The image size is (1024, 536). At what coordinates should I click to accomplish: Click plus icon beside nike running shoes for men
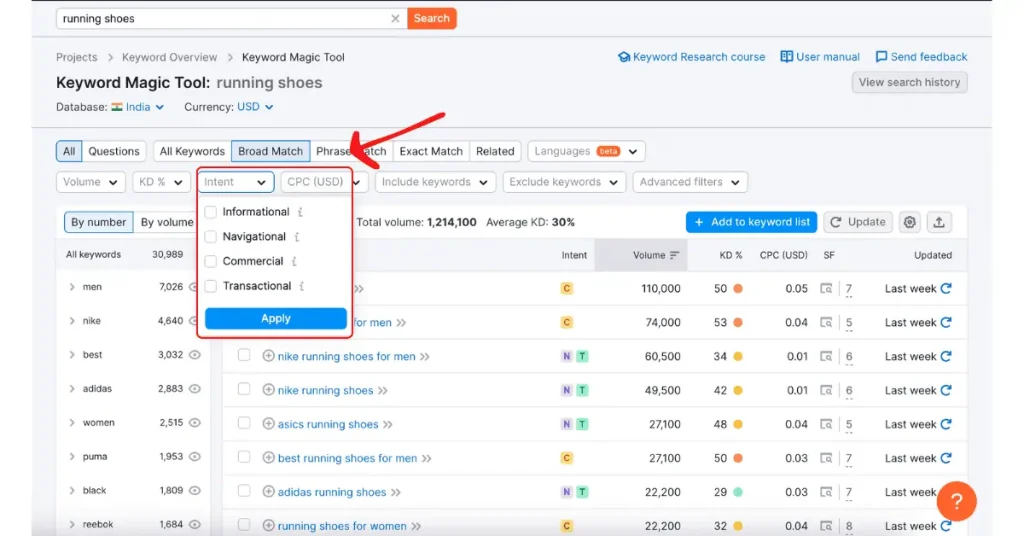268,356
